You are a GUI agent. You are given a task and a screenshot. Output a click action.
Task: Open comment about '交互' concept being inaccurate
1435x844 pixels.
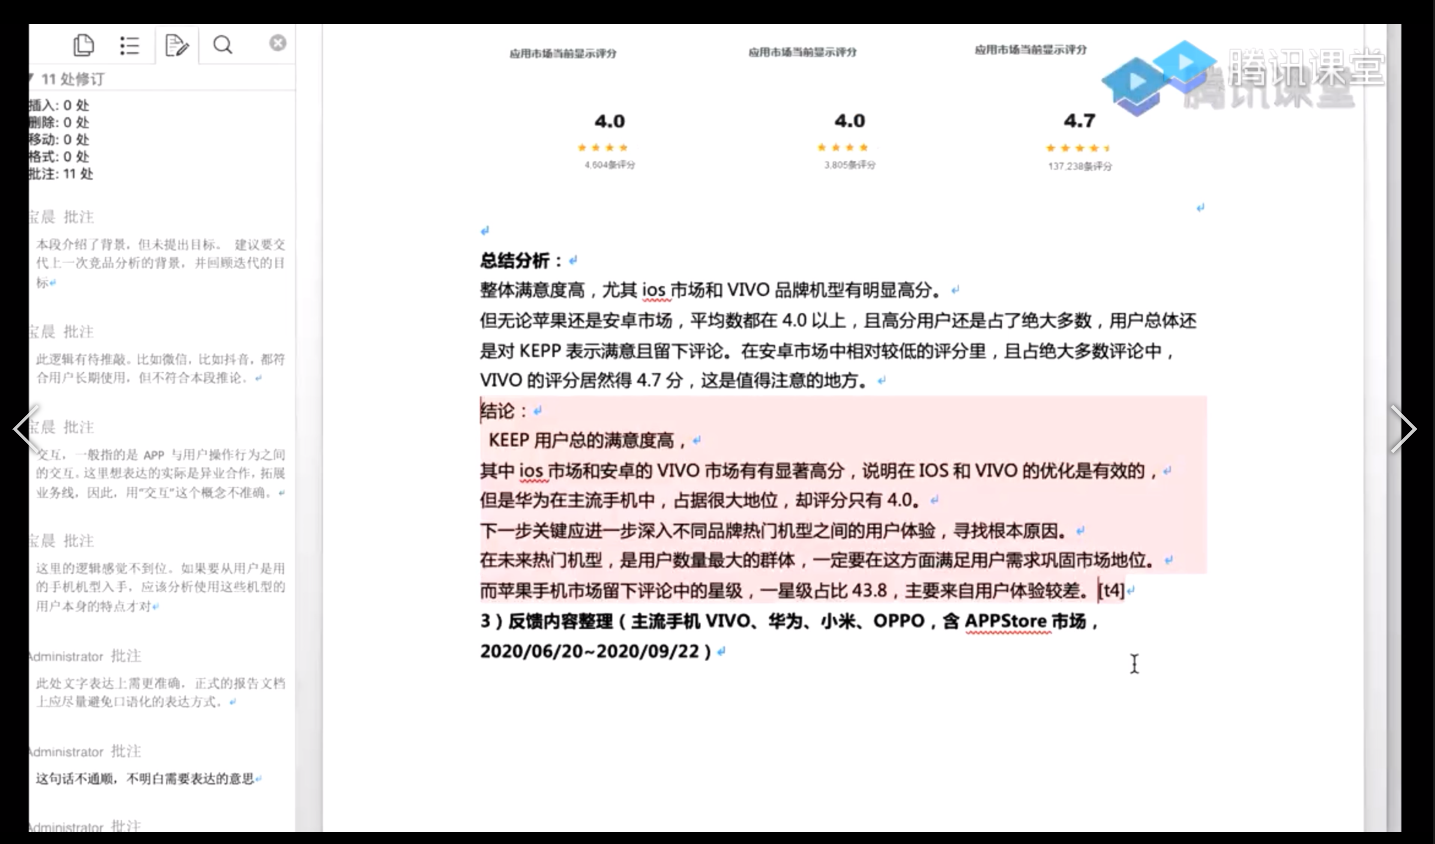click(x=160, y=473)
